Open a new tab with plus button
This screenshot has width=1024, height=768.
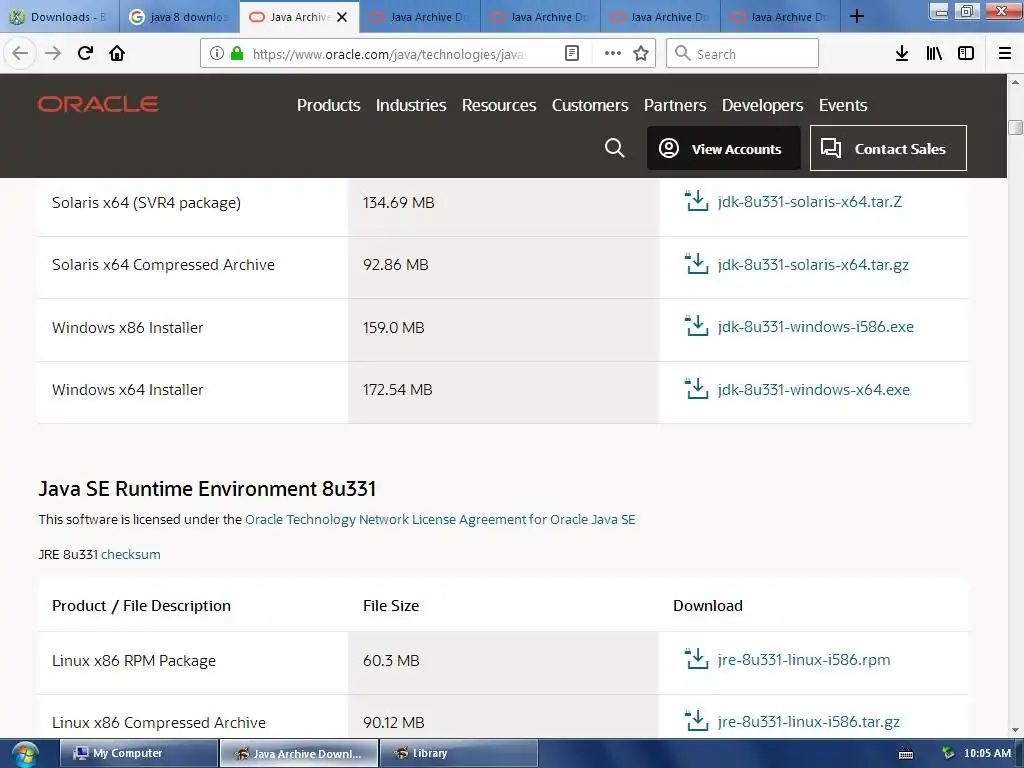point(857,16)
